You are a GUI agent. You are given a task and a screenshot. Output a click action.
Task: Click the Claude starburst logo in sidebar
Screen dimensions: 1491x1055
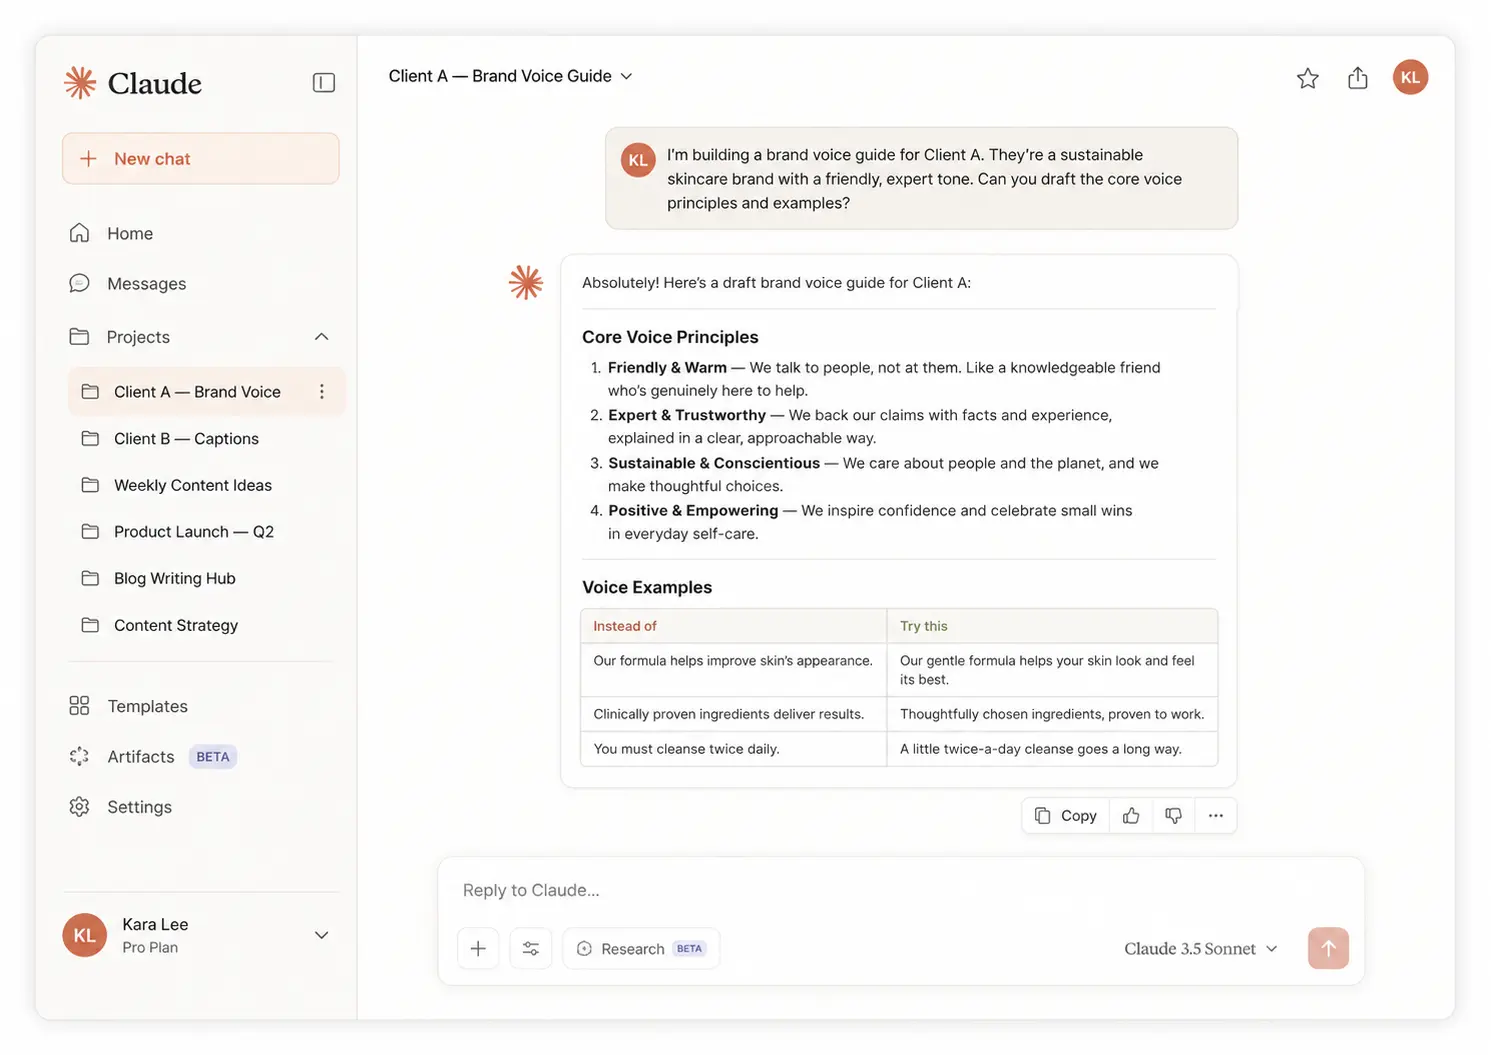pyautogui.click(x=80, y=83)
